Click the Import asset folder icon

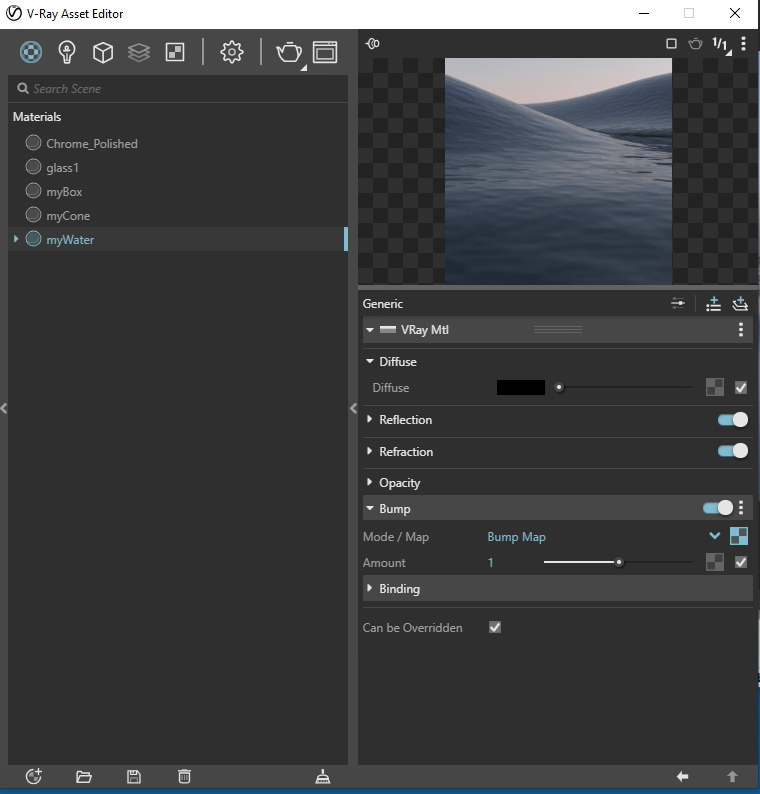pos(84,776)
